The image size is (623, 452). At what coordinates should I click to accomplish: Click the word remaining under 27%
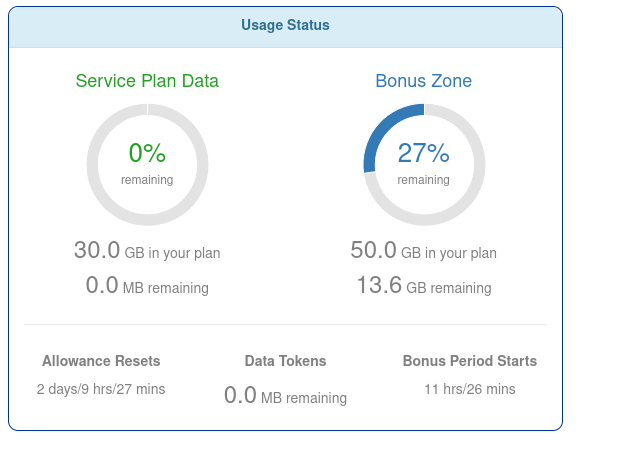point(423,180)
